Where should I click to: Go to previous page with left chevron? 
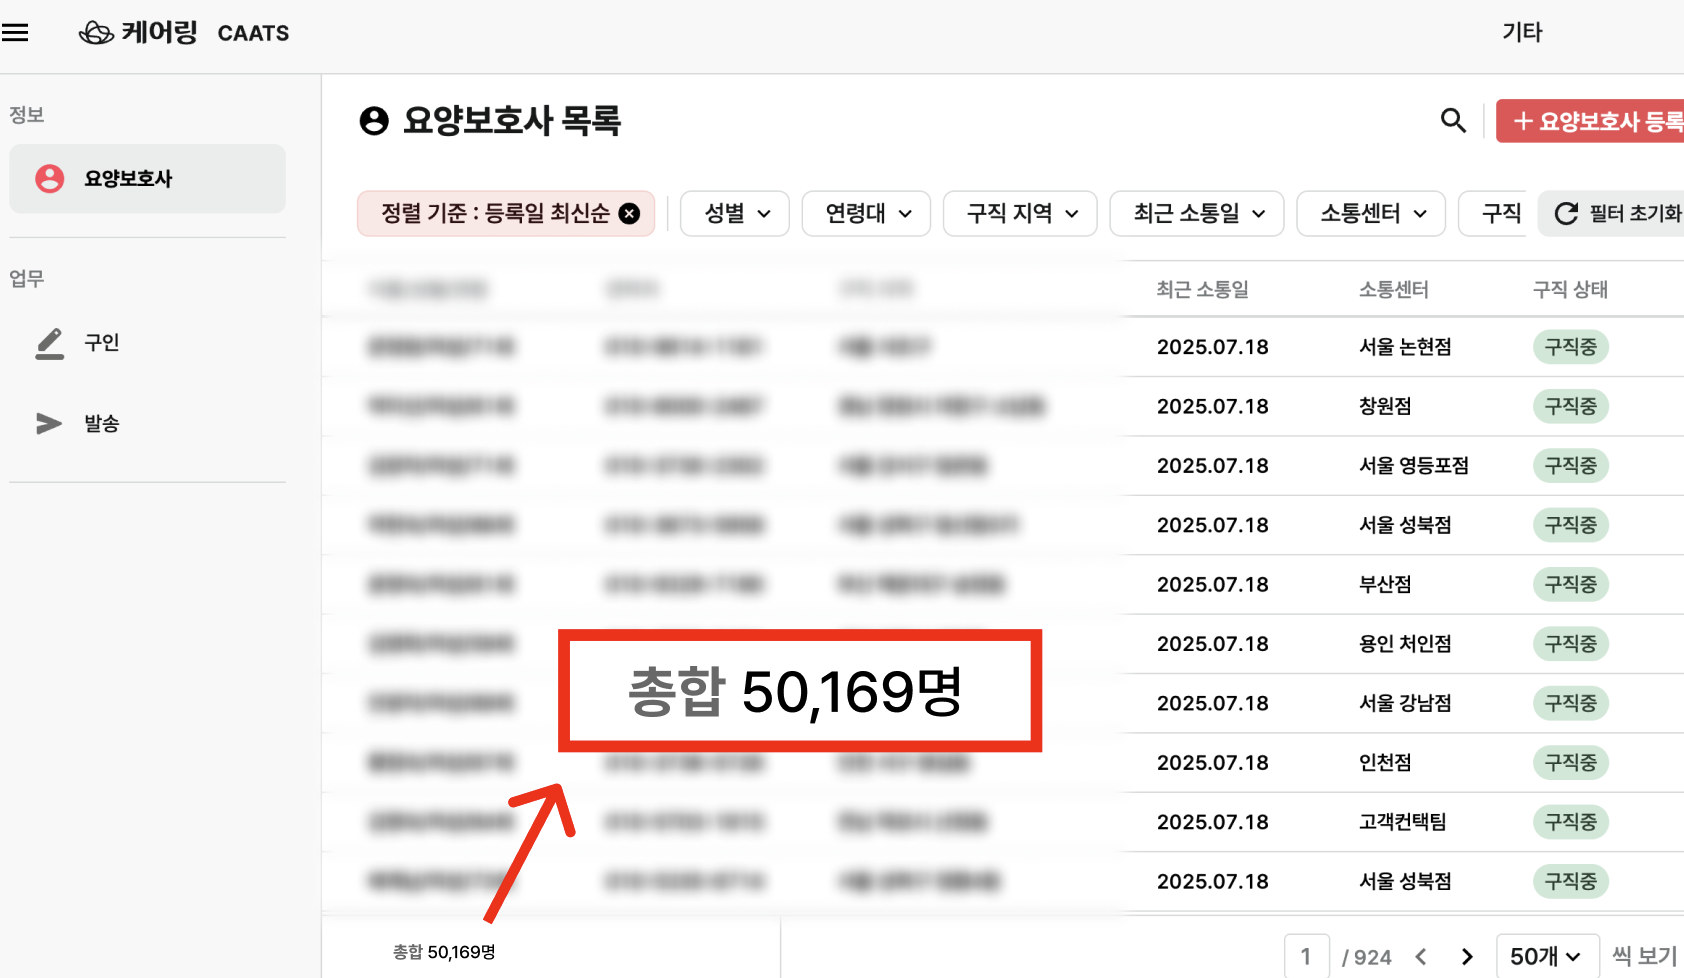point(1421,957)
